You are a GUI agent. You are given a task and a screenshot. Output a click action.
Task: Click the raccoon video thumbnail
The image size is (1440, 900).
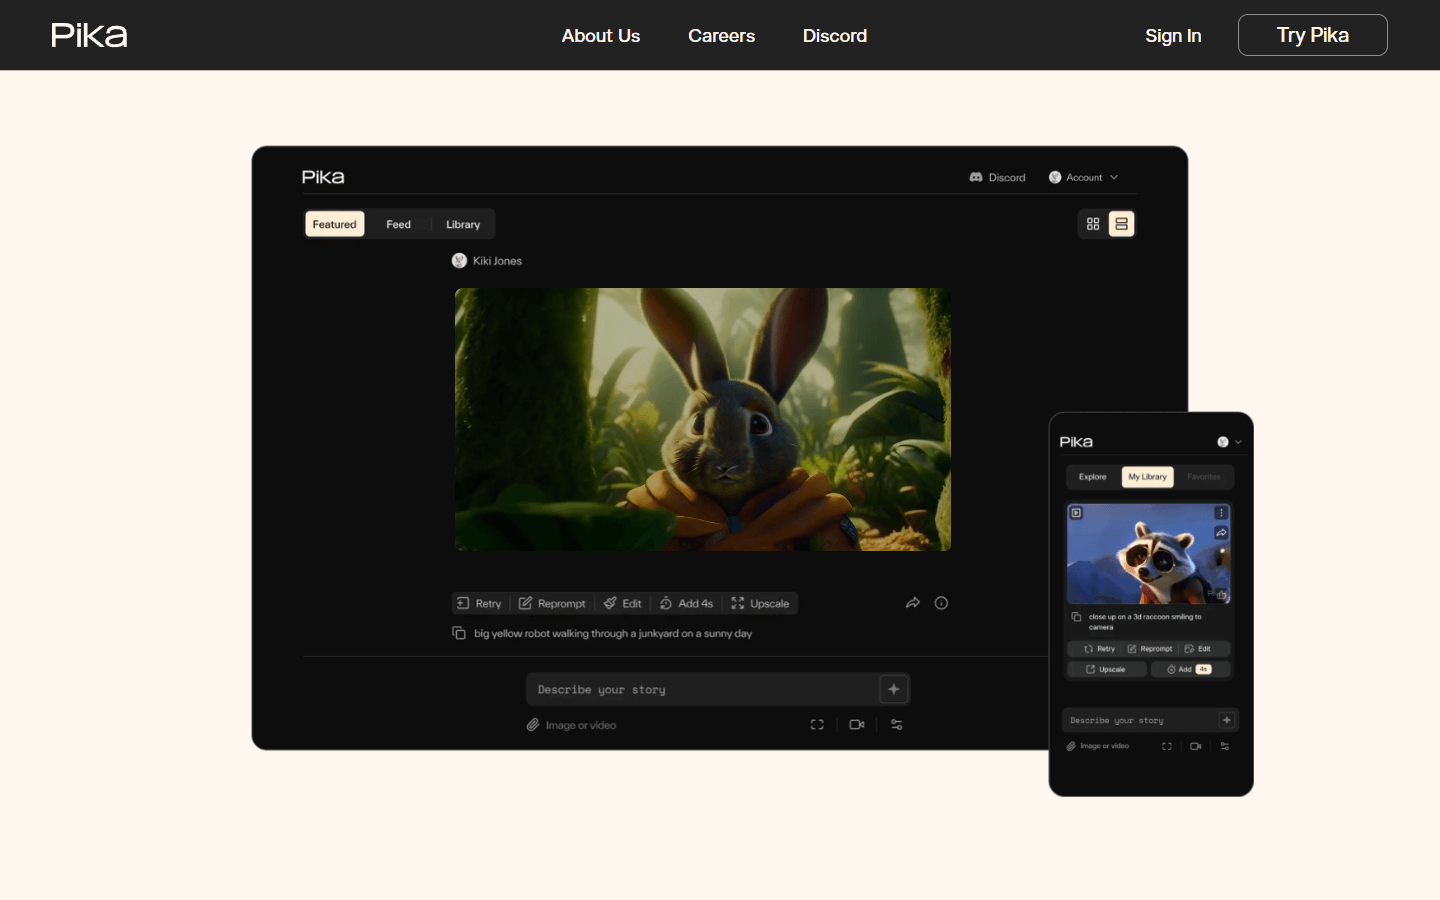pos(1148,553)
